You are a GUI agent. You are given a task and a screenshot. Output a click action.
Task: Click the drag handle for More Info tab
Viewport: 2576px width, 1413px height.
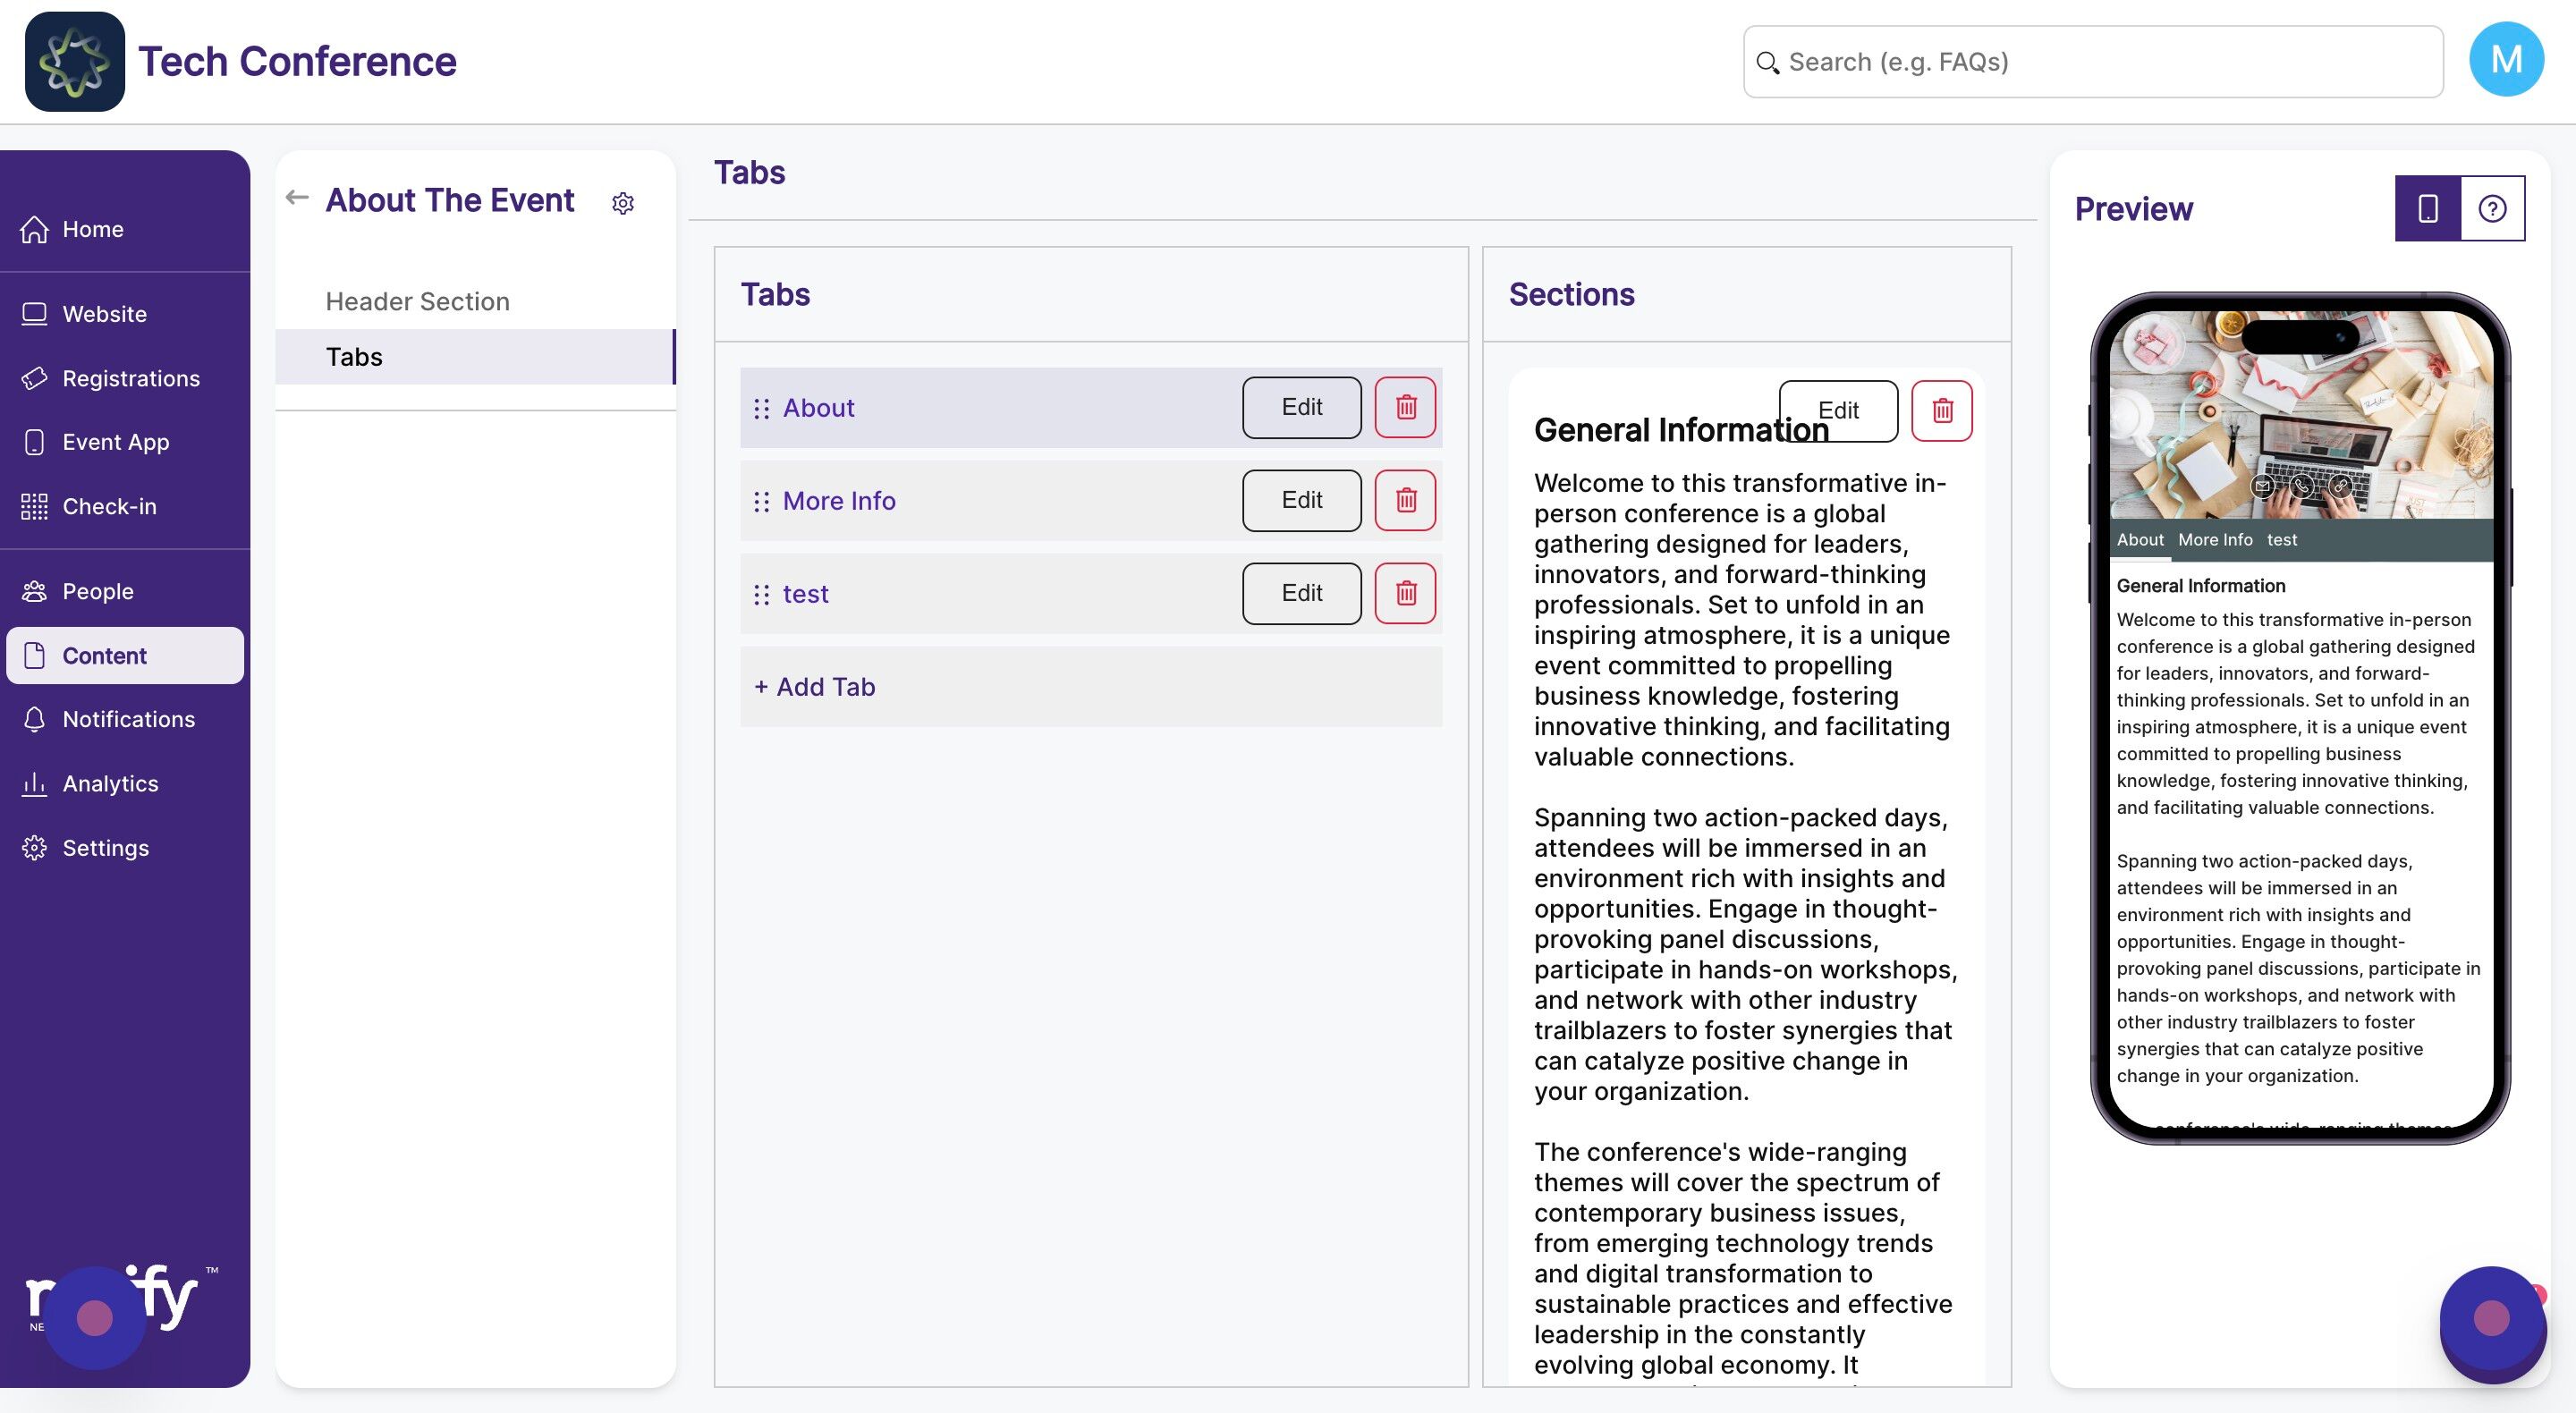(762, 501)
